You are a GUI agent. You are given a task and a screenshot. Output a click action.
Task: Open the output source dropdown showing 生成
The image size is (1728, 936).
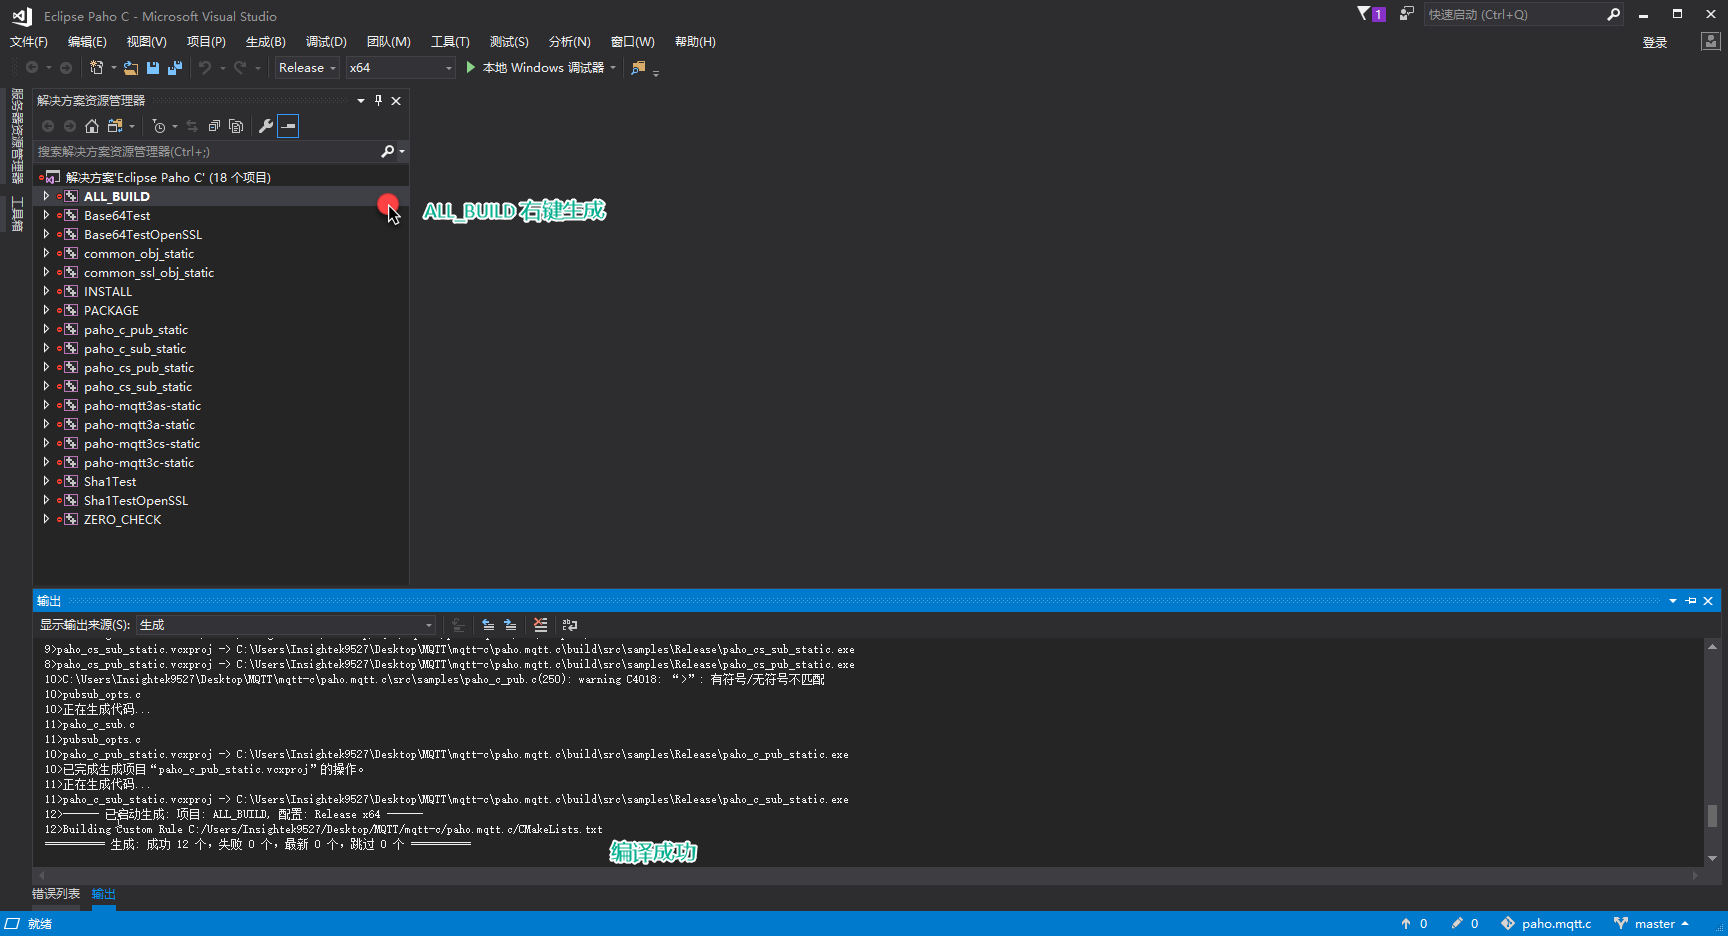(286, 625)
